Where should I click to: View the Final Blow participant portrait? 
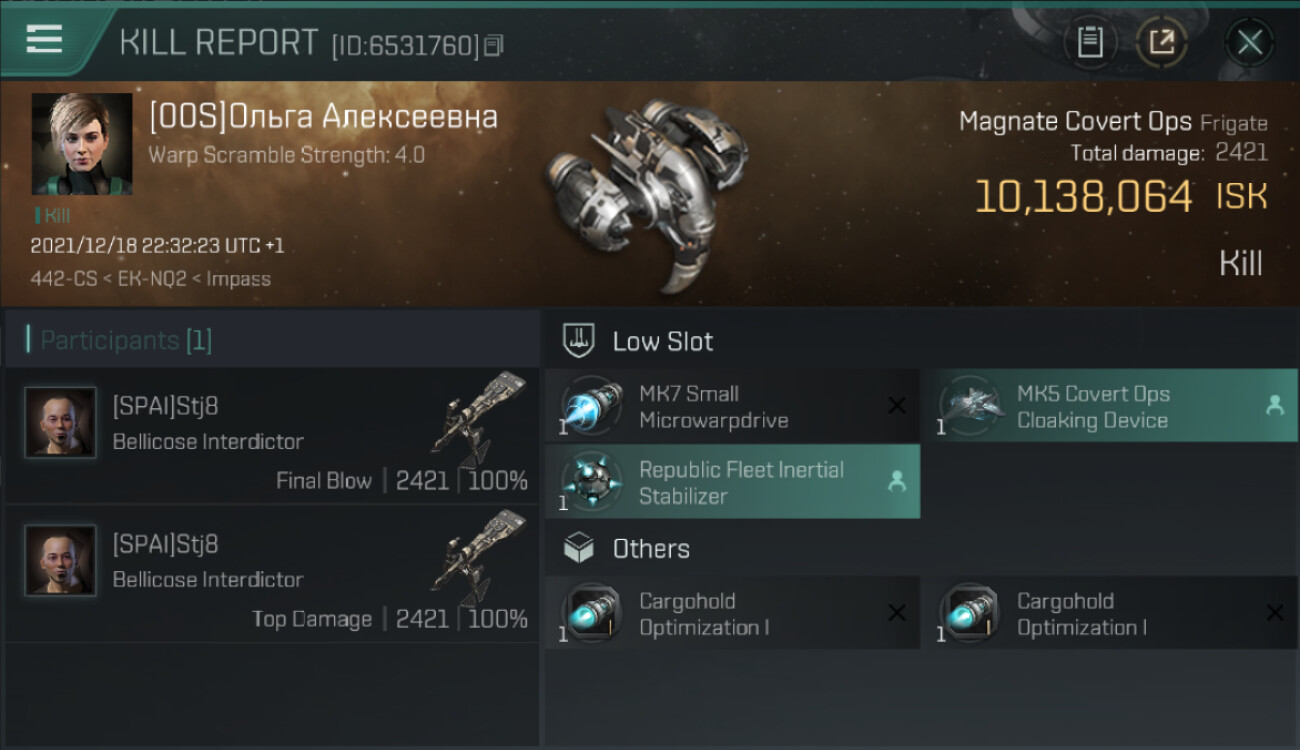[x=61, y=423]
